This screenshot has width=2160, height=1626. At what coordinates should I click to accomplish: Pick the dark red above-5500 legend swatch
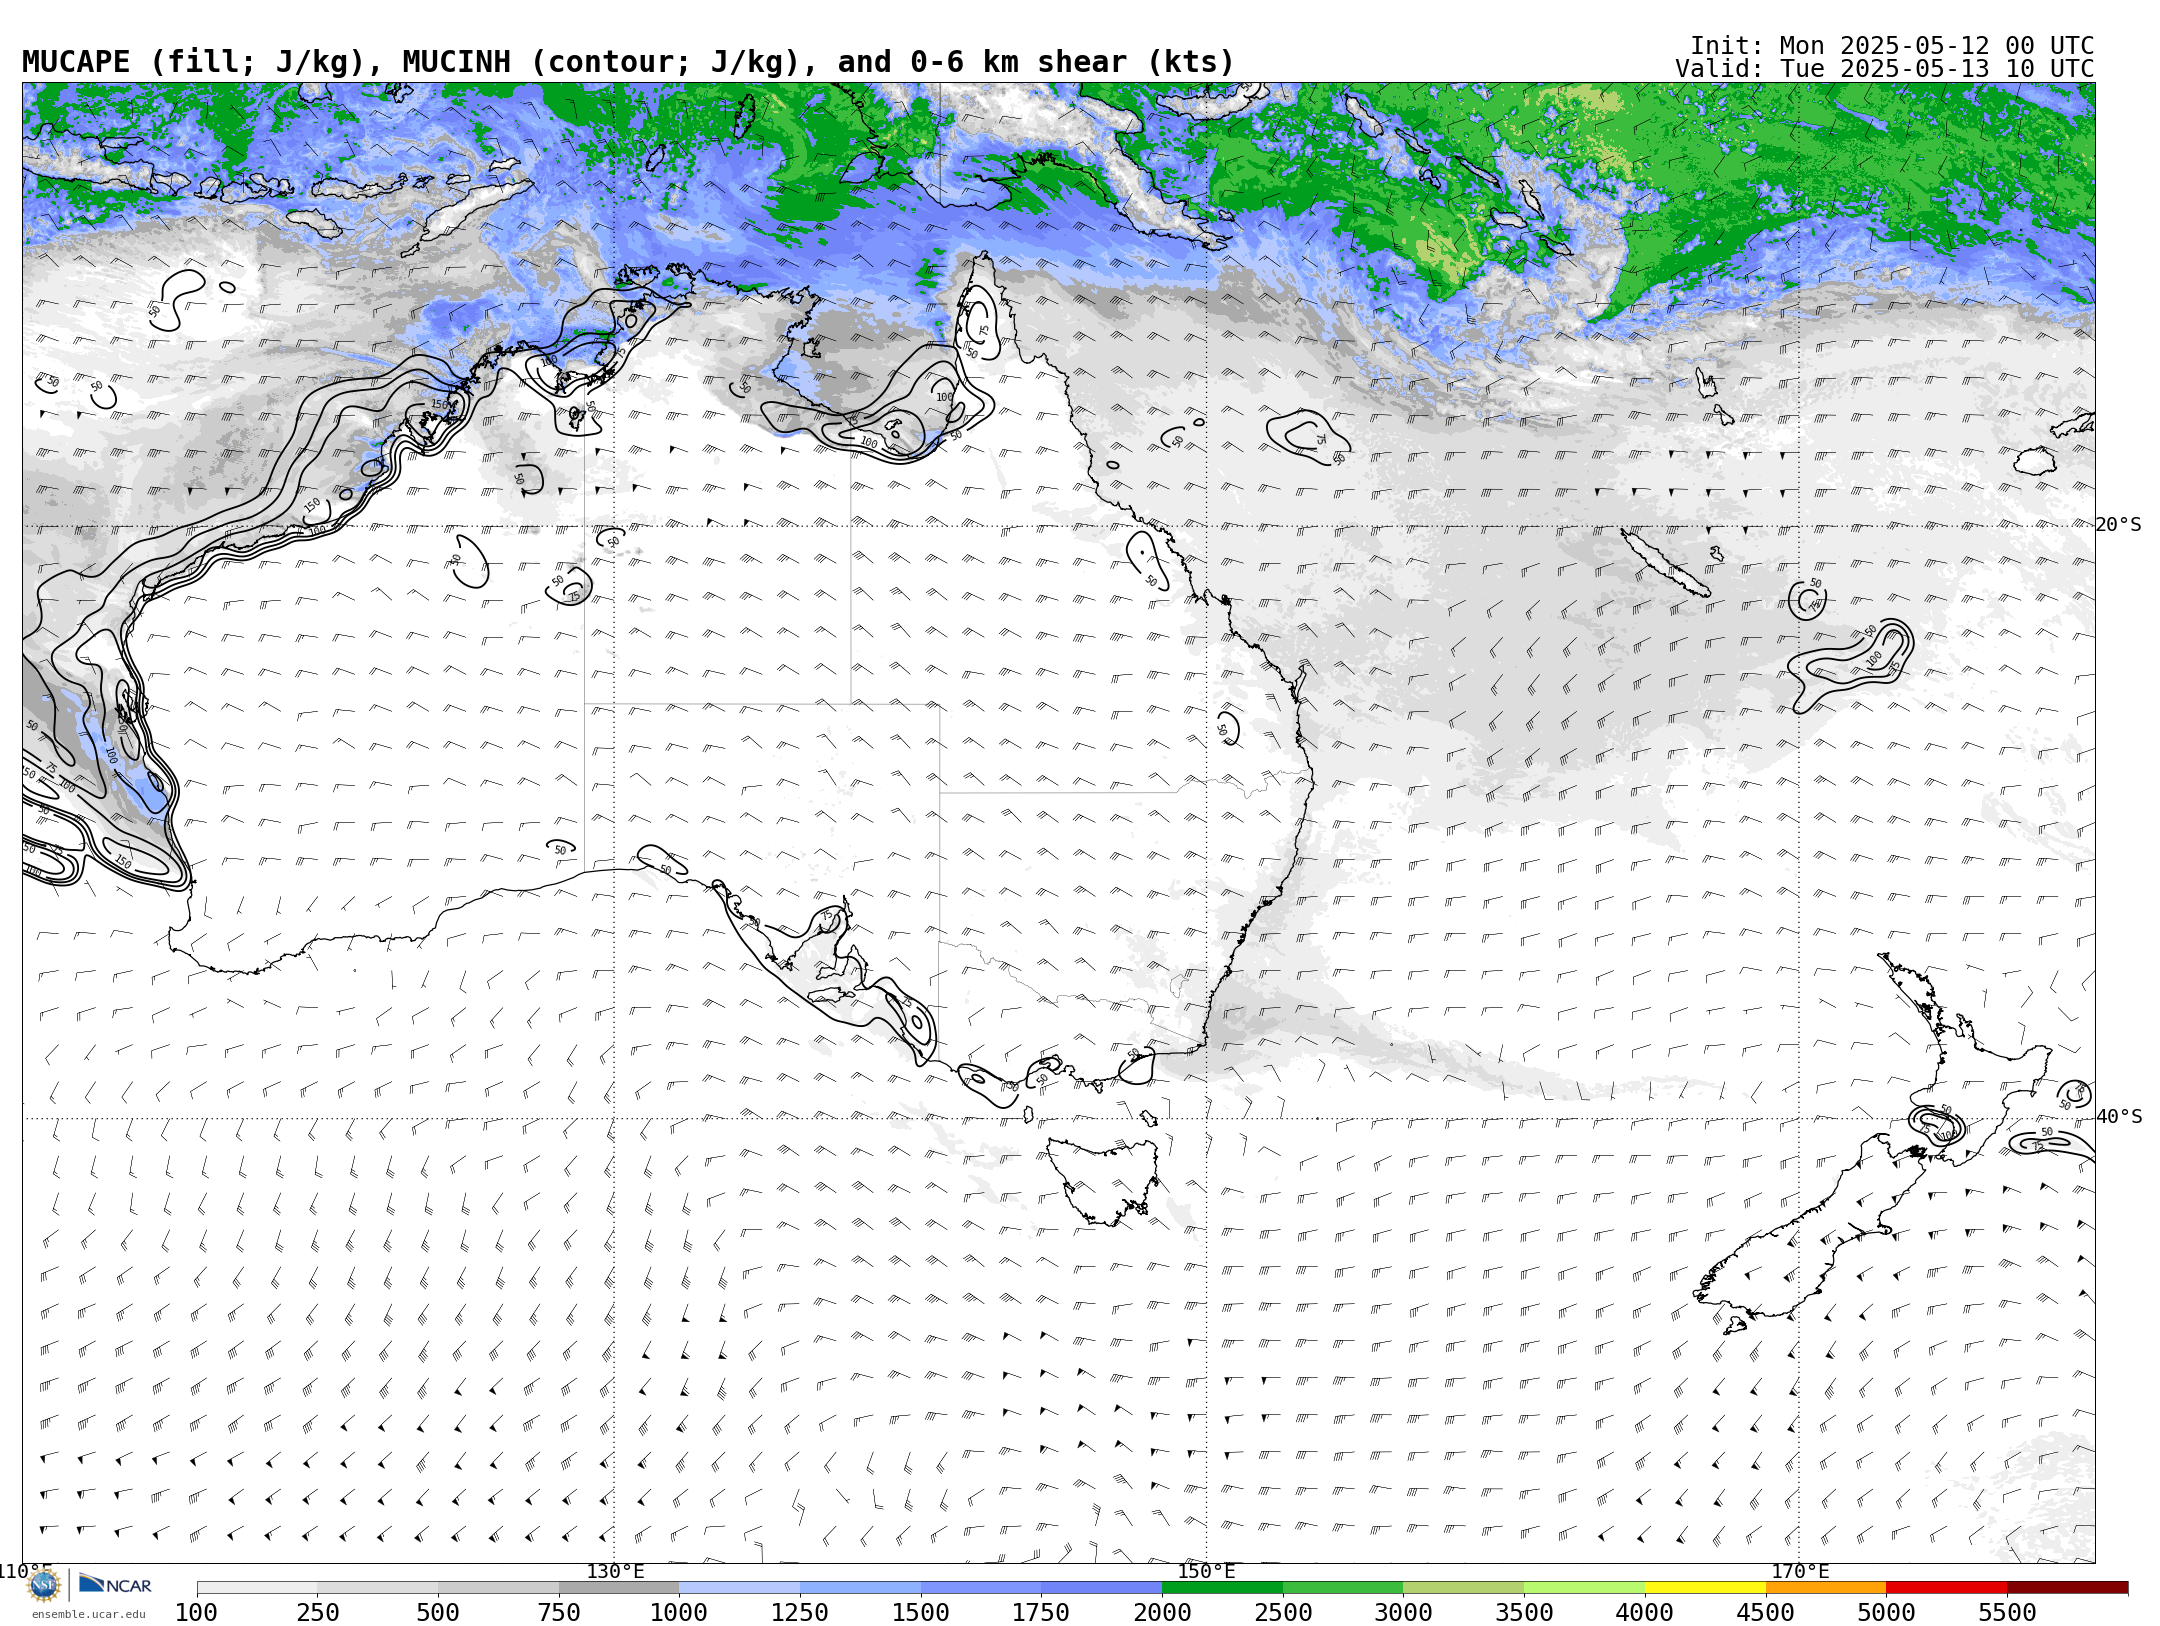pos(2067,1588)
